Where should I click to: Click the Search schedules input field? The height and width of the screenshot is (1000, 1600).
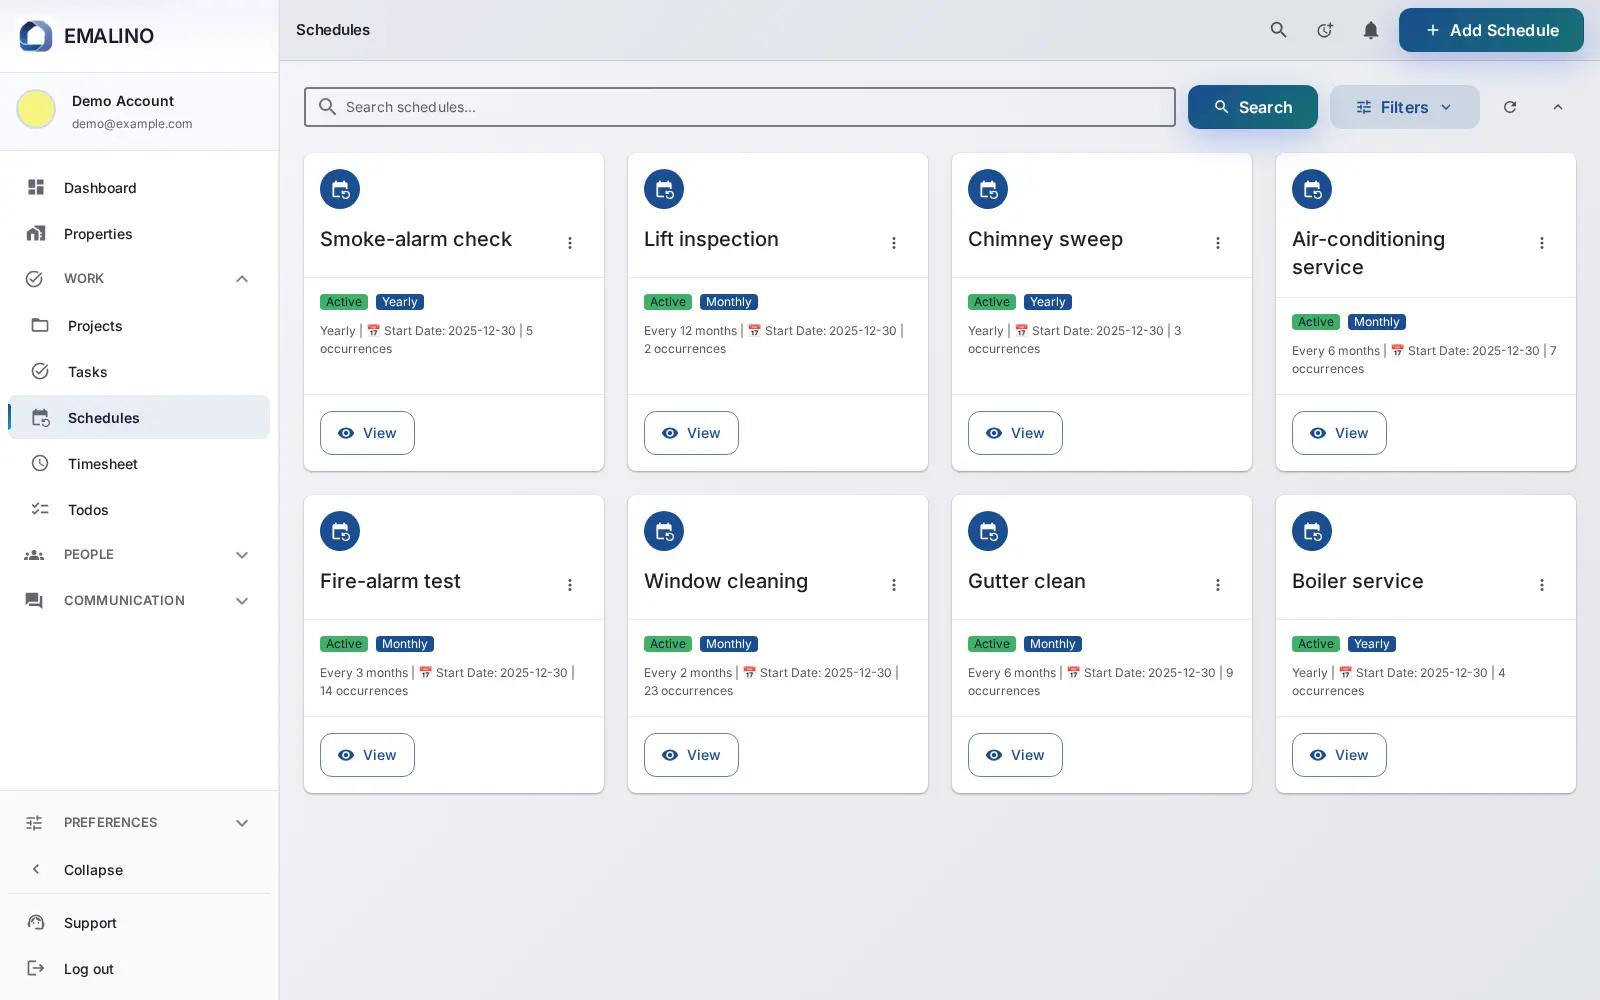[740, 107]
